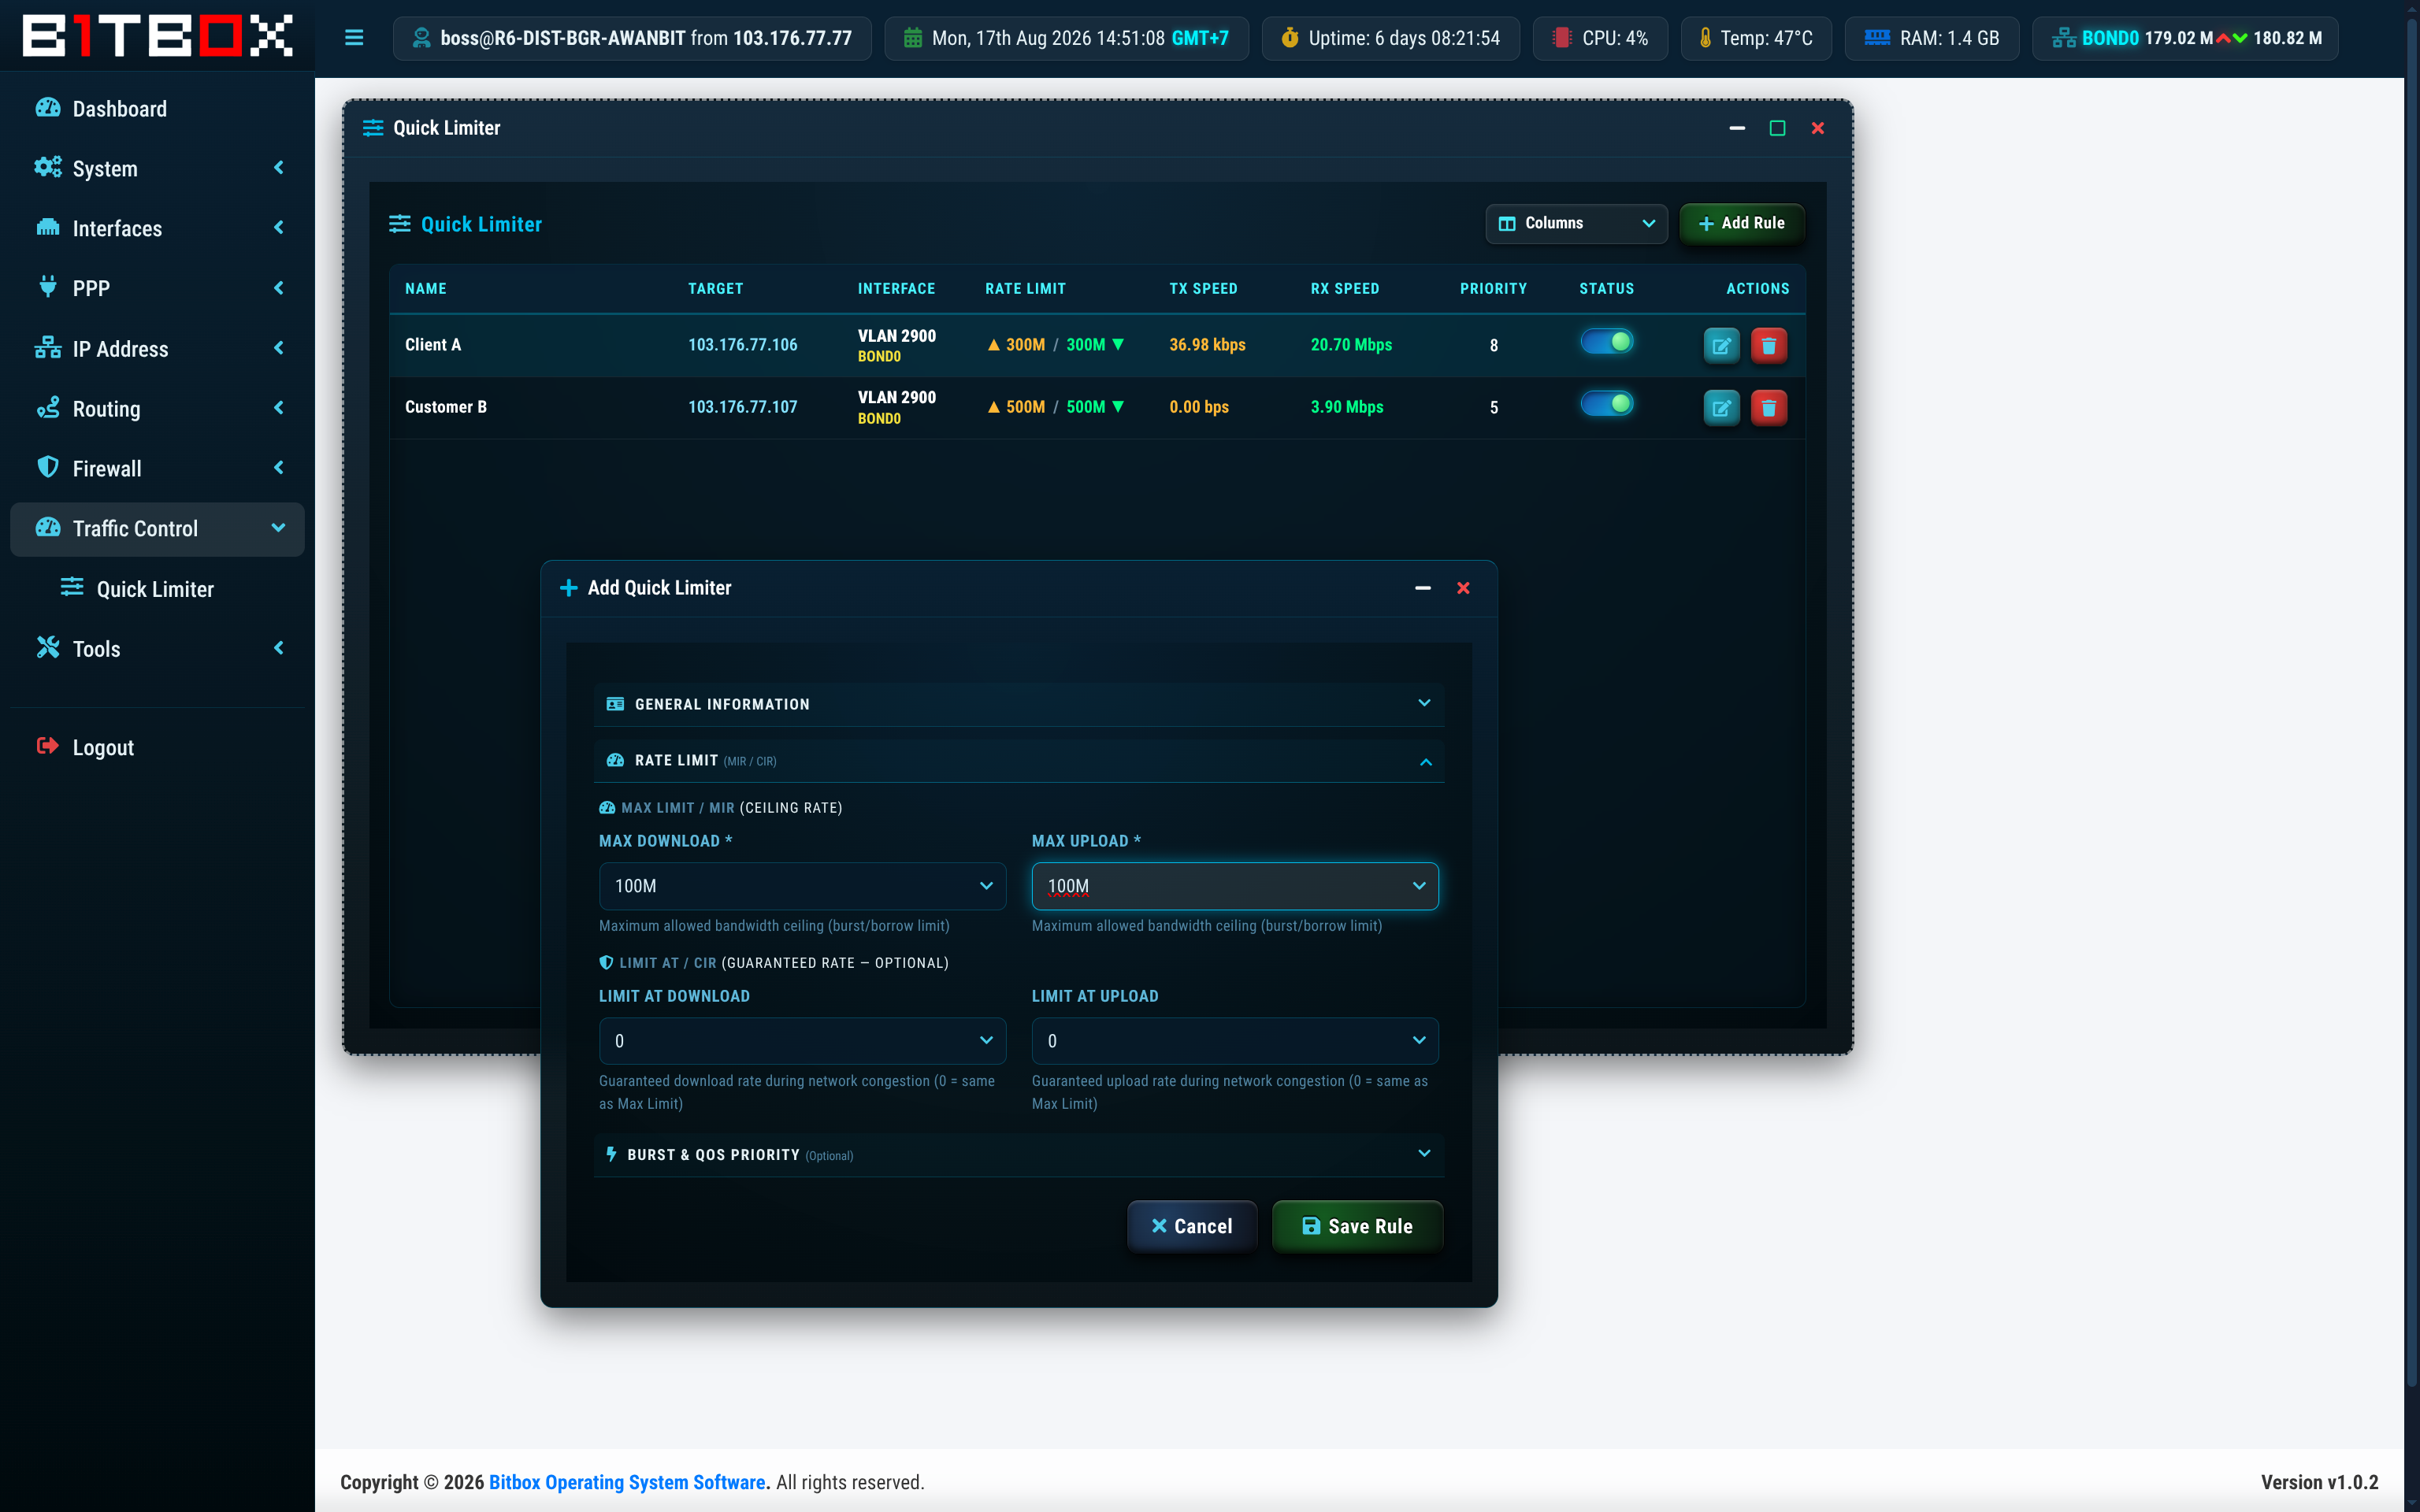Delete the Customer B rule
Image resolution: width=2420 pixels, height=1512 pixels.
pos(1768,408)
